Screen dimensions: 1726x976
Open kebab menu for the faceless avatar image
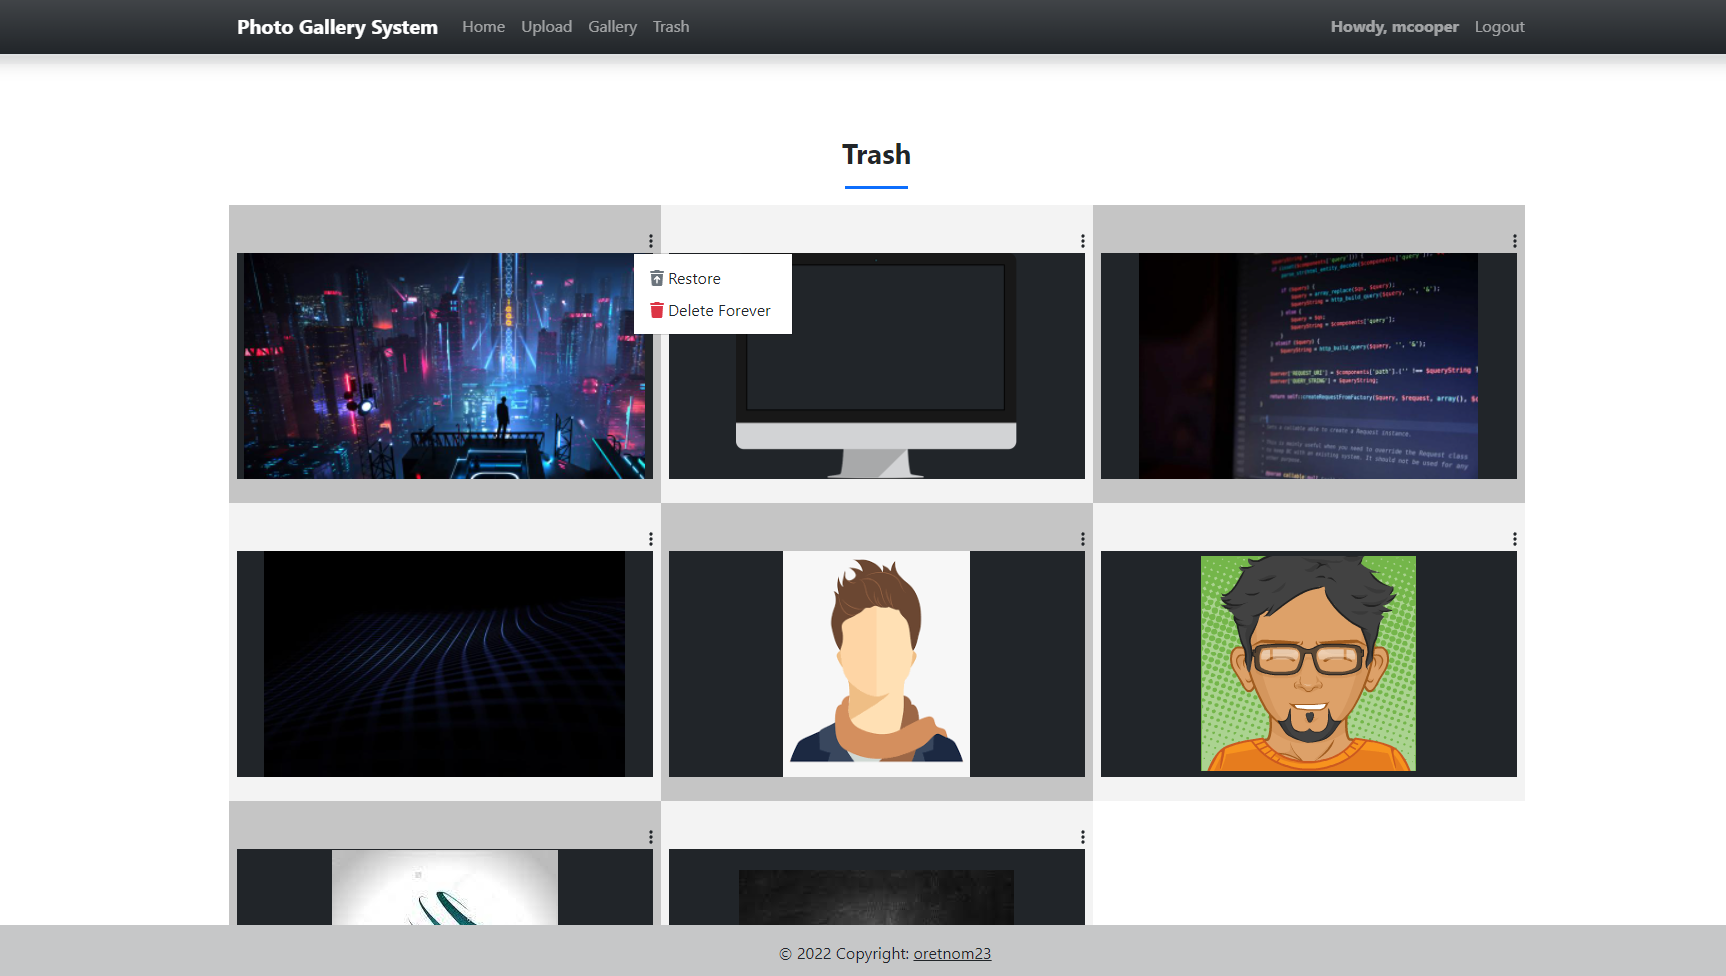tap(1082, 539)
